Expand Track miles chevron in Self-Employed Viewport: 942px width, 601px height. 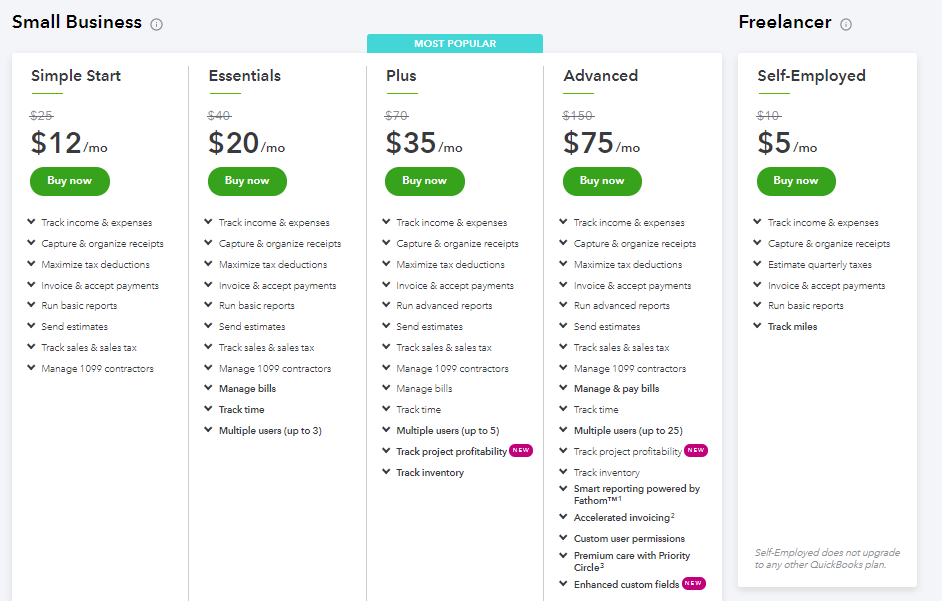coord(758,326)
